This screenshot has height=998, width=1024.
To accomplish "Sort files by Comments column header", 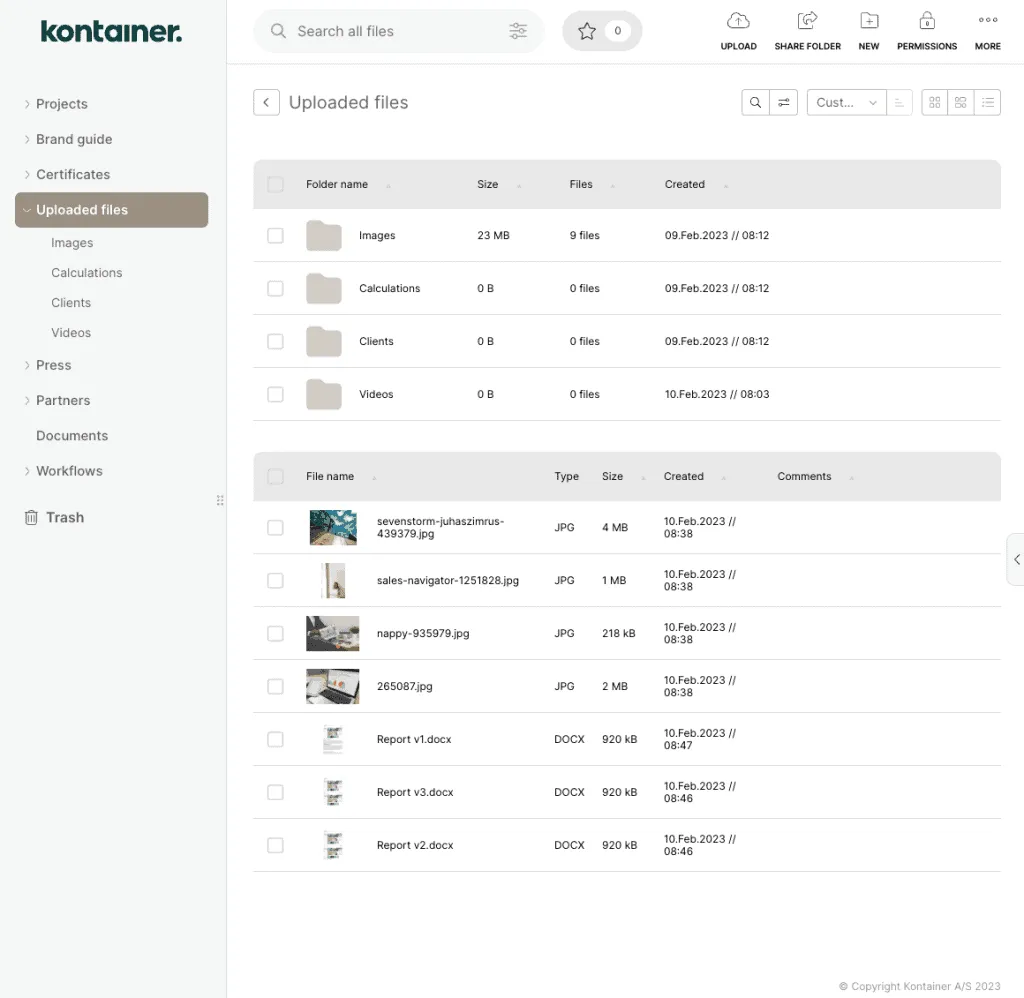I will [x=804, y=476].
